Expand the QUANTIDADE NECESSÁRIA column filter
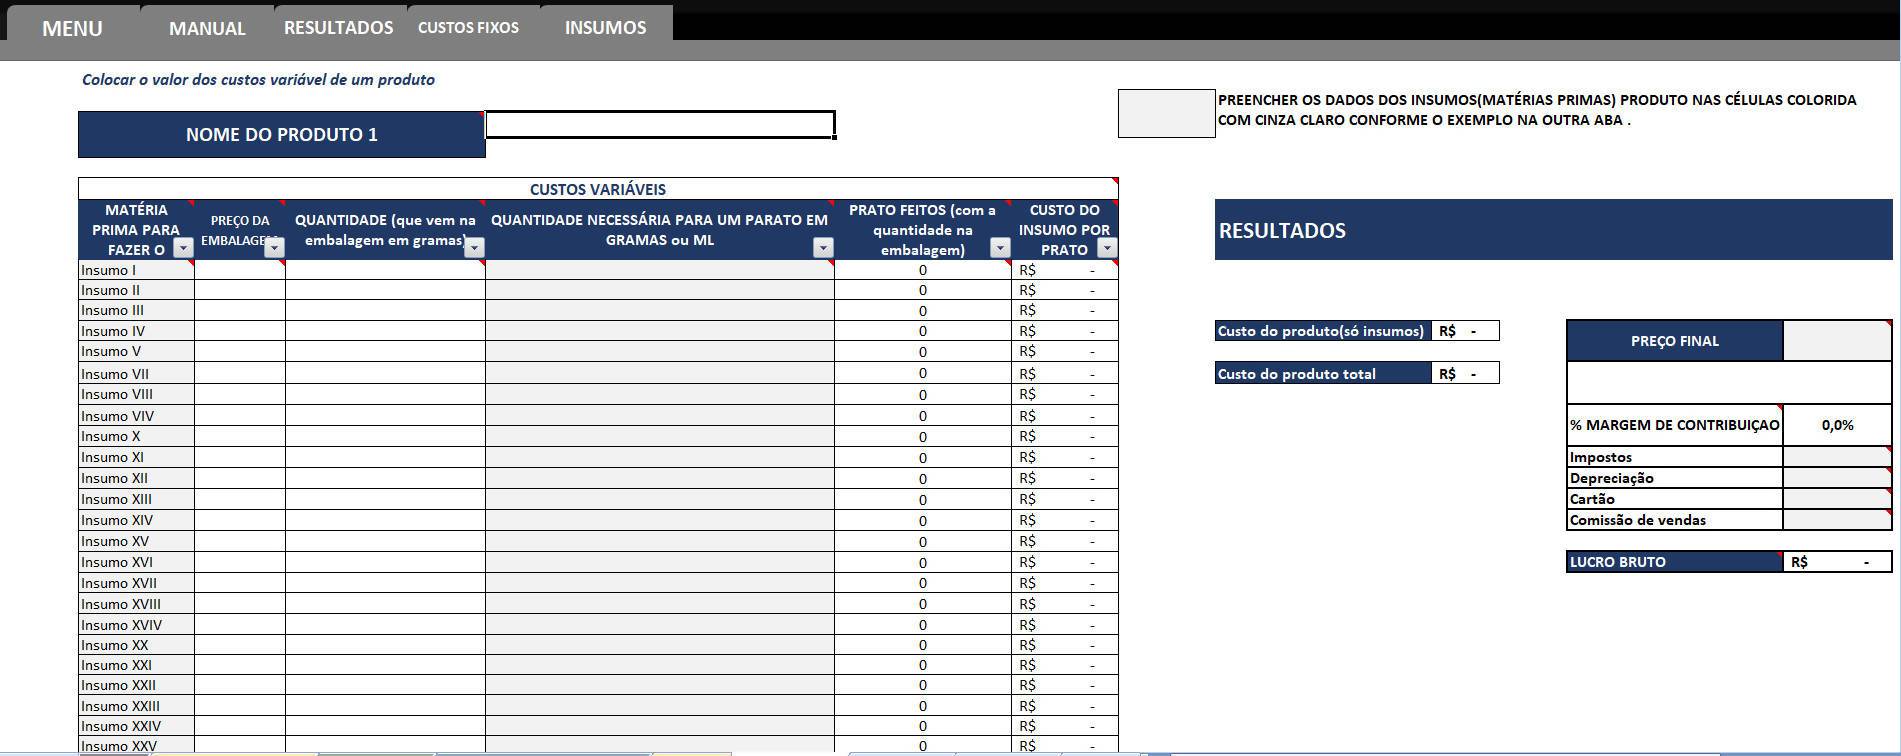1901x756 pixels. pyautogui.click(x=823, y=248)
